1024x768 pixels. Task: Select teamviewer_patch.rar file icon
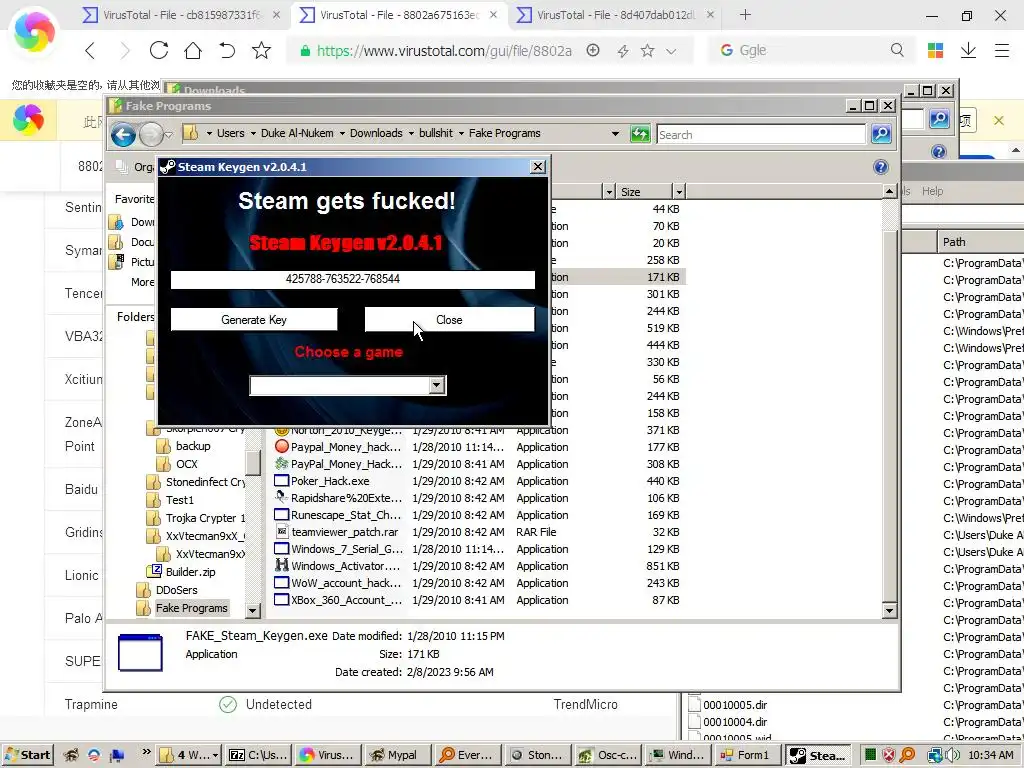coord(281,532)
